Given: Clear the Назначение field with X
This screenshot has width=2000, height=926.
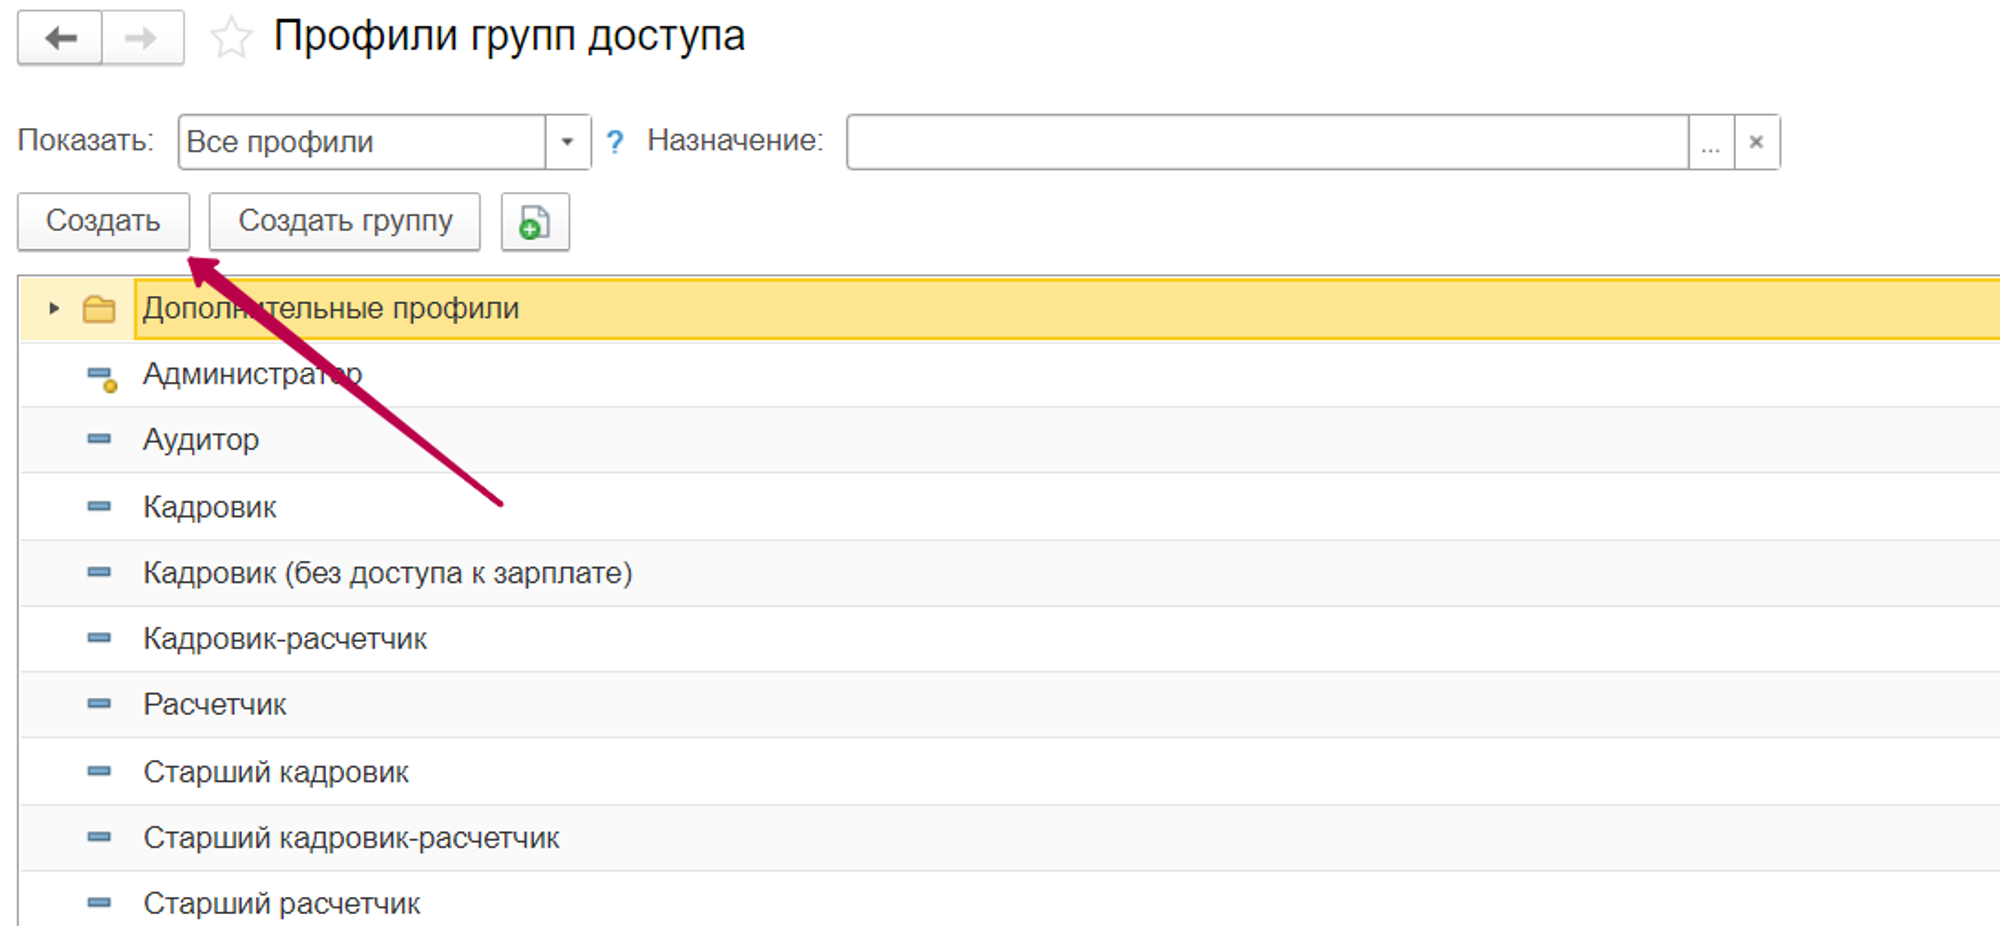Looking at the screenshot, I should [x=1756, y=142].
